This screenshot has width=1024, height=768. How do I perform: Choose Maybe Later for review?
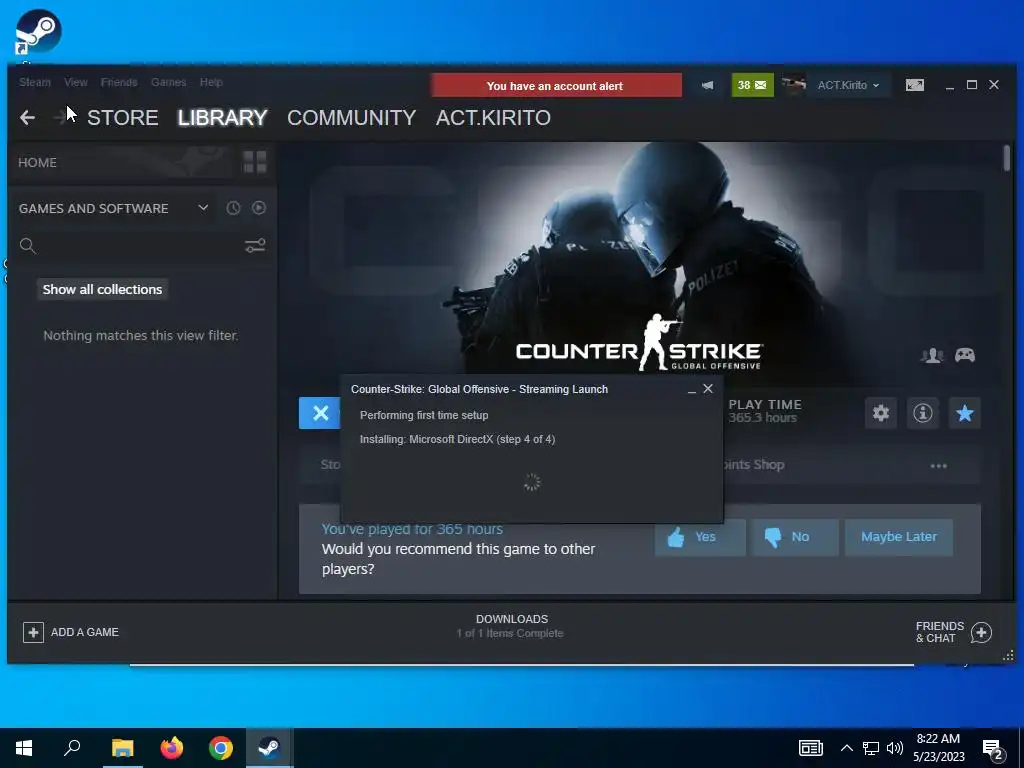point(899,537)
